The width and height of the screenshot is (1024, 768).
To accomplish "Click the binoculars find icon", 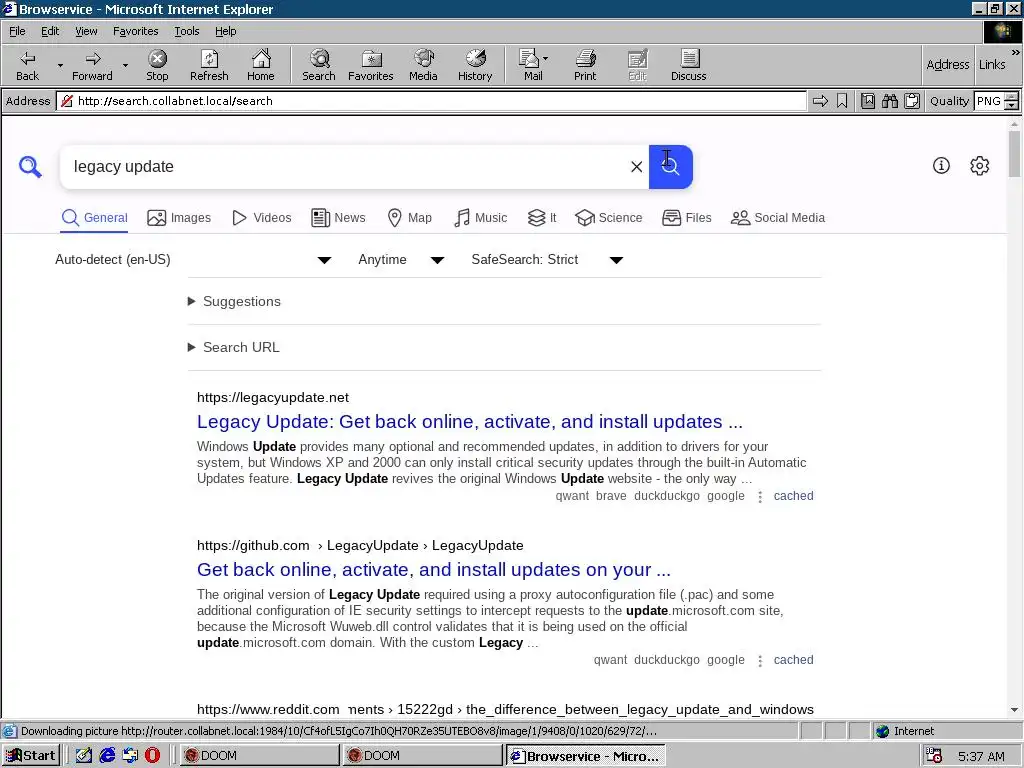I will 889,101.
